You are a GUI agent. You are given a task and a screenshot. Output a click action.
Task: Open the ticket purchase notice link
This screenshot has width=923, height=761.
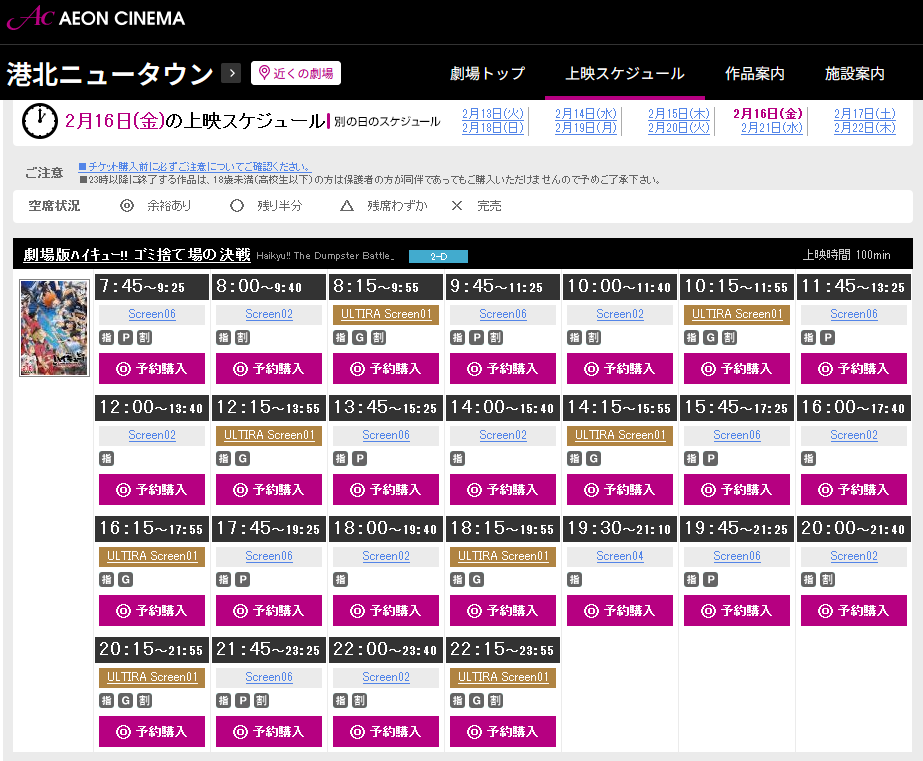pos(199,167)
